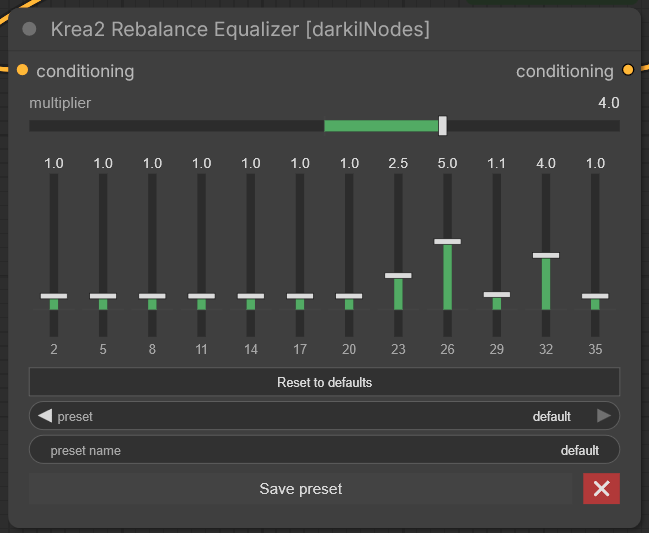Click the 5.0 value above band 26

(447, 163)
